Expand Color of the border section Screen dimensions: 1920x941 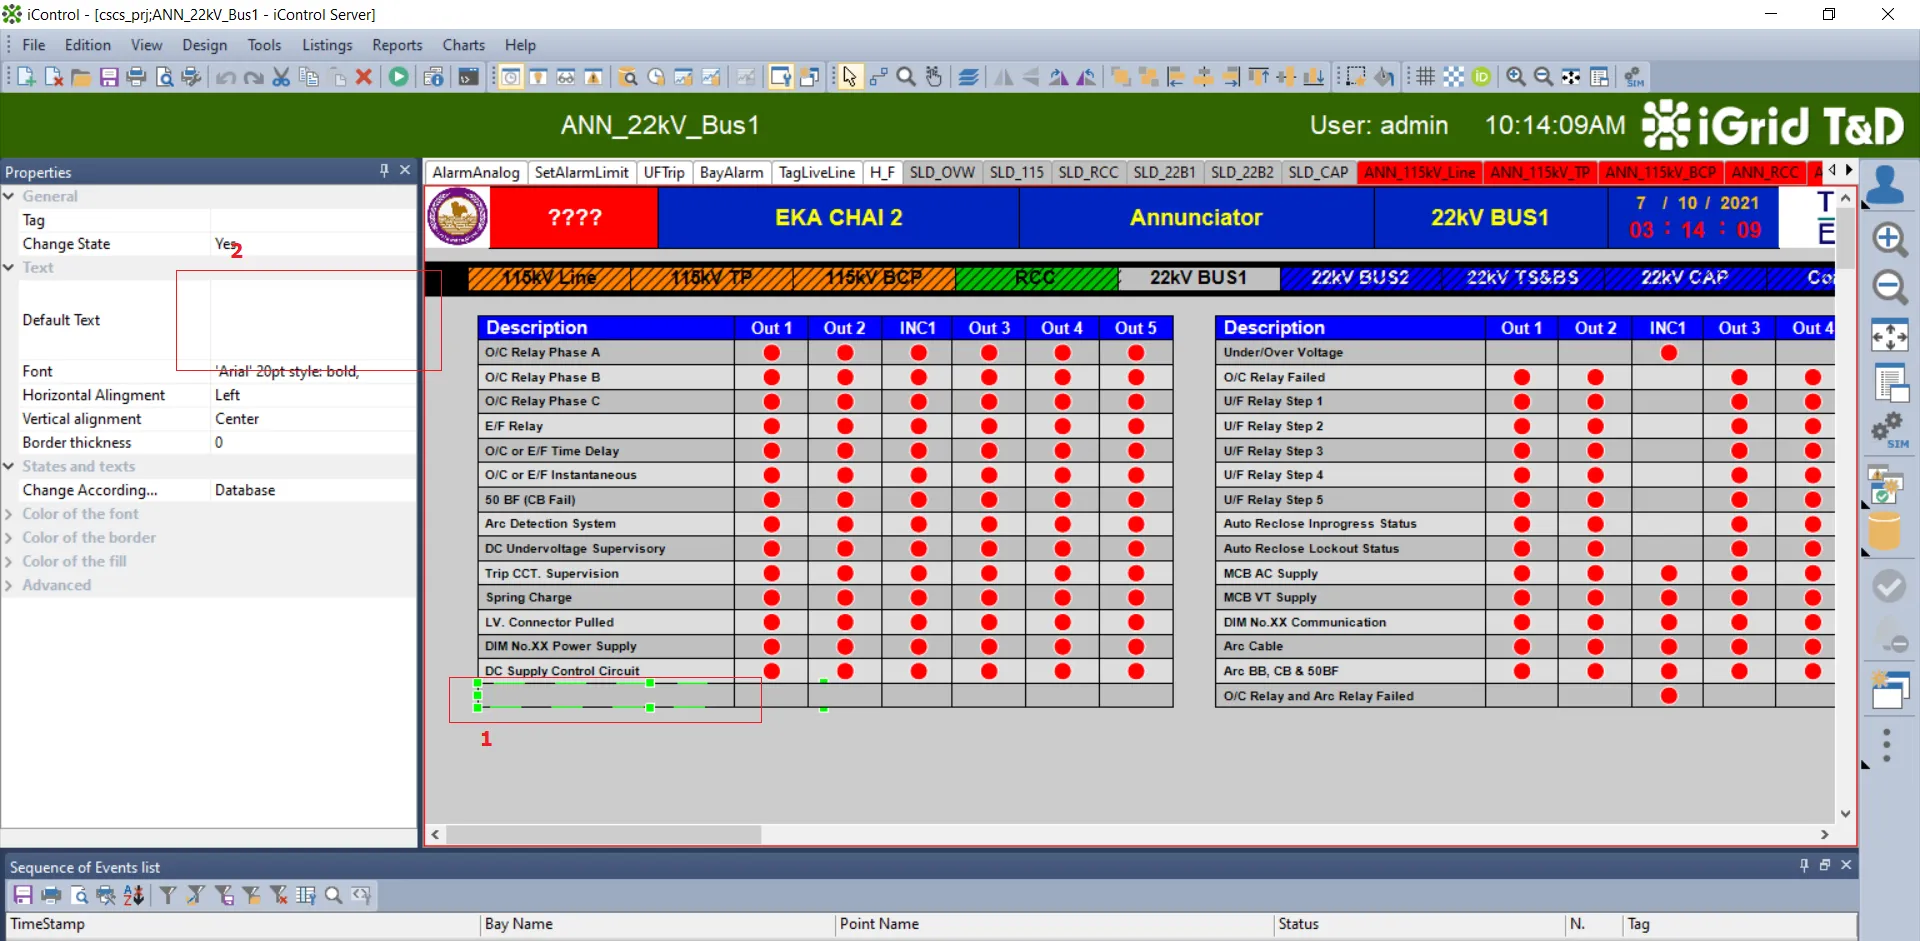(9, 538)
